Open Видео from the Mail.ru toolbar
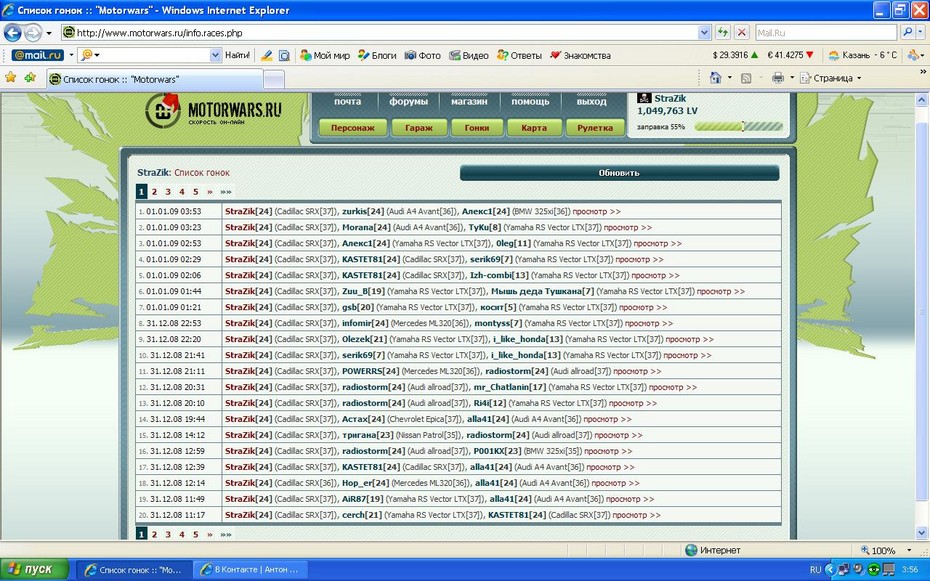The height and width of the screenshot is (581, 930). 469,55
